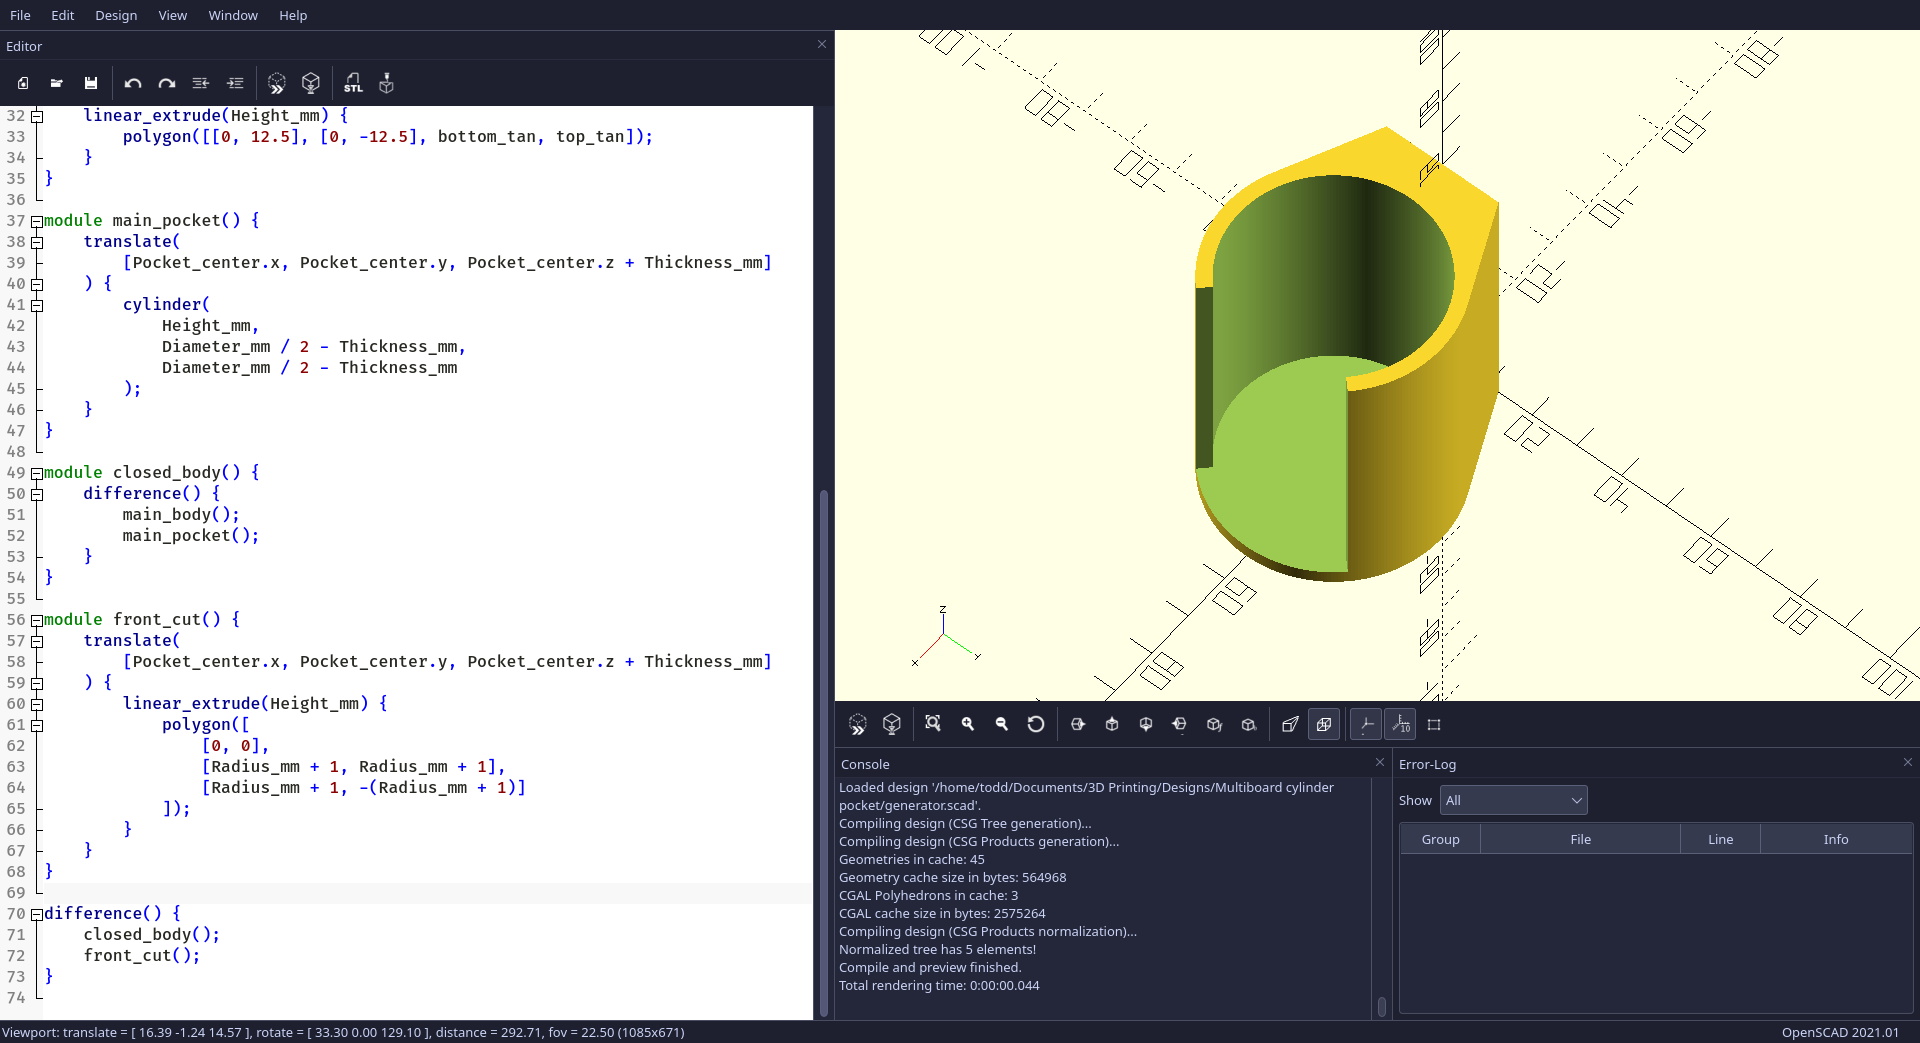
Task: Open the Design menu
Action: (x=116, y=15)
